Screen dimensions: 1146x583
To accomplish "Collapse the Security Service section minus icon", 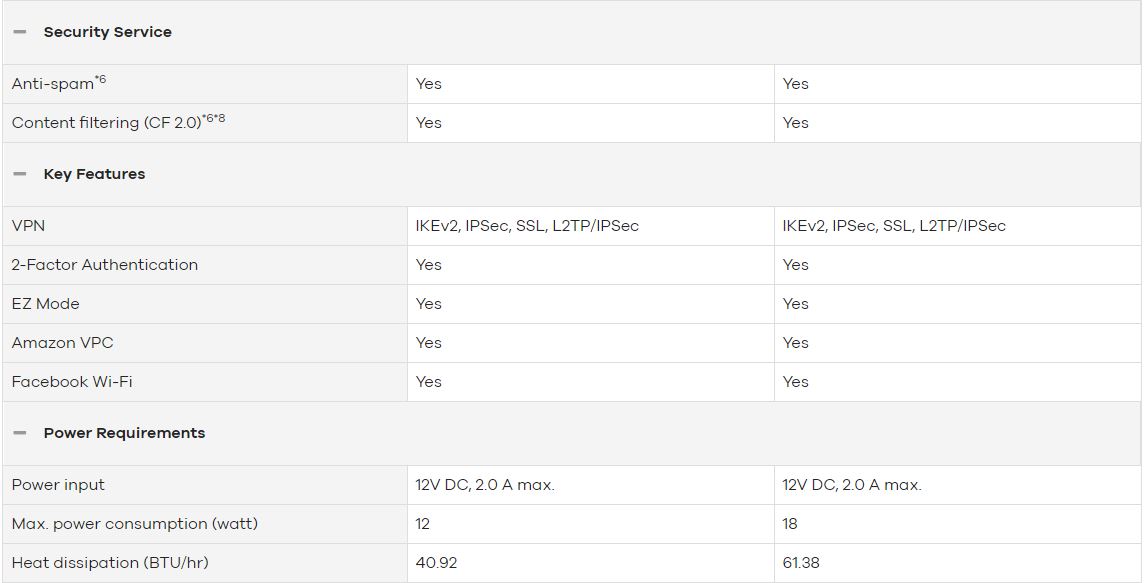I will tap(20, 32).
